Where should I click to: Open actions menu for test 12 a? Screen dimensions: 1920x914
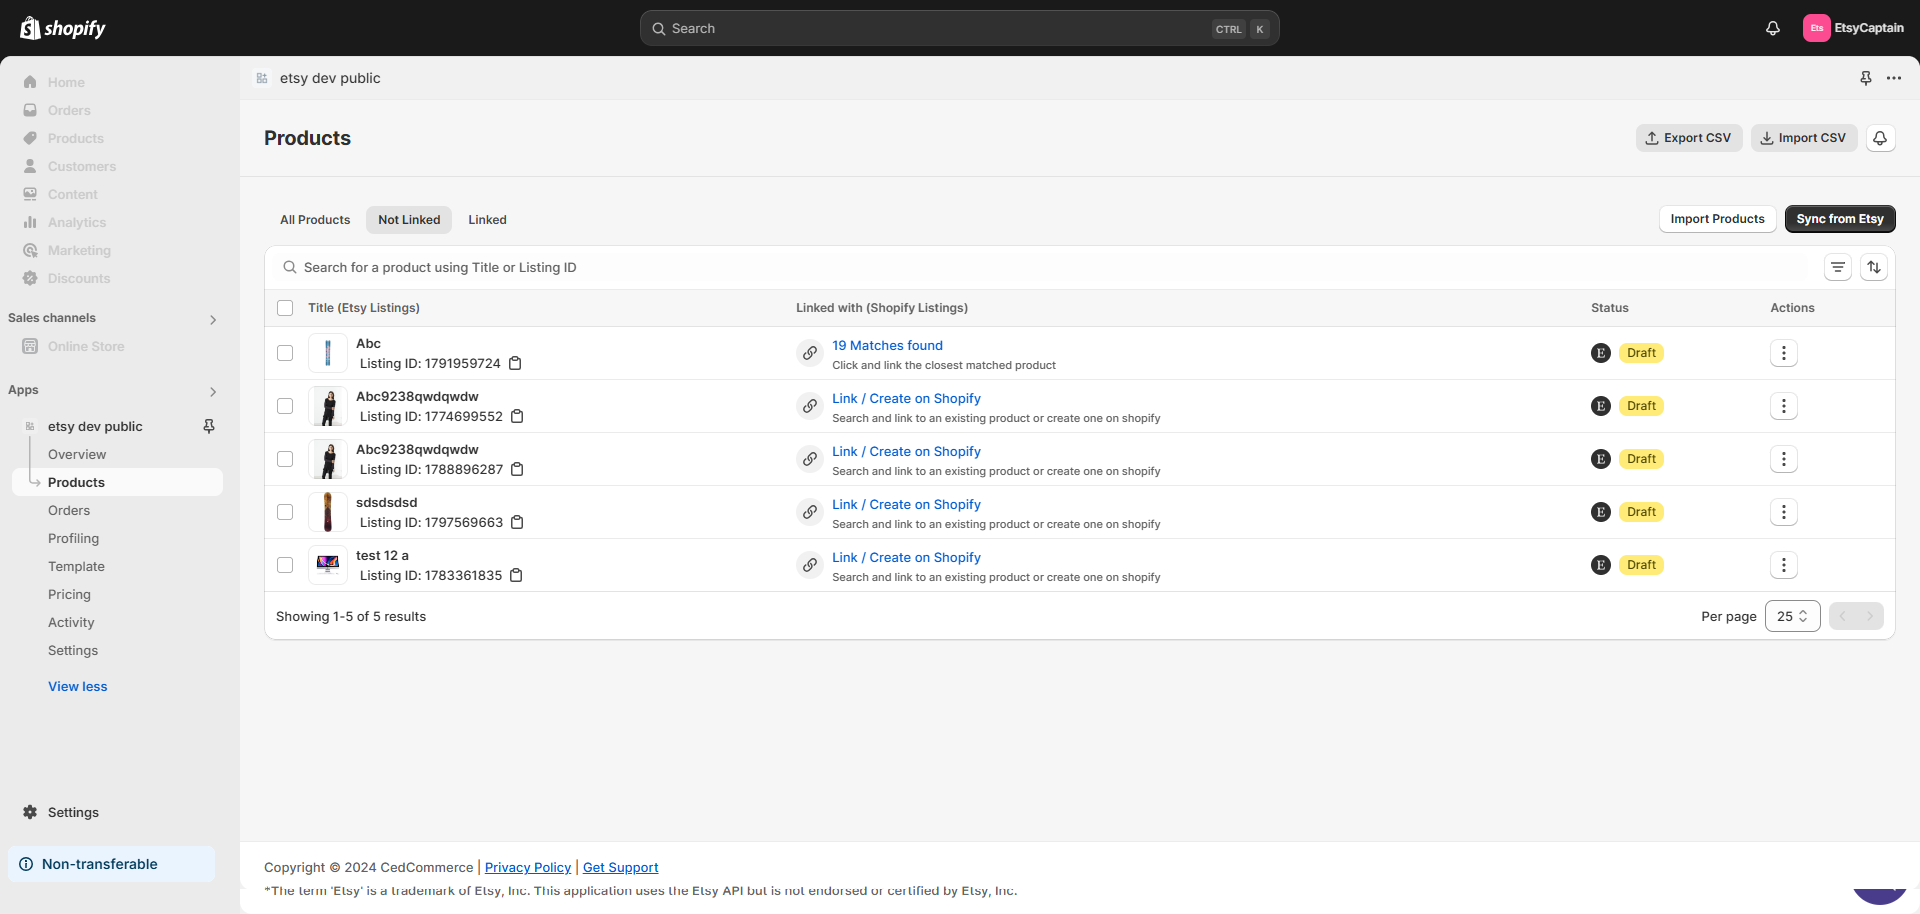pos(1784,565)
